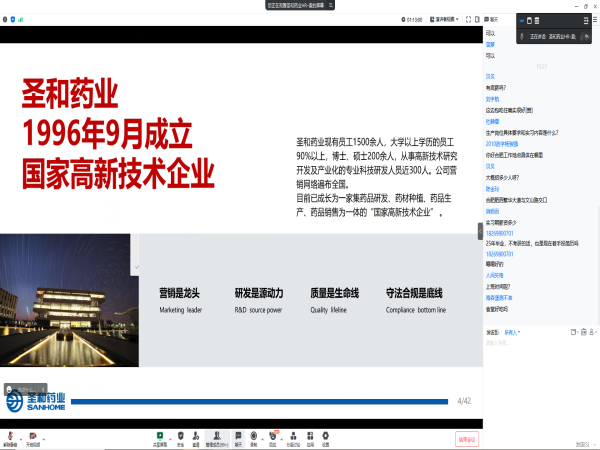Collapse chat panel via side handle
Image resolution: width=600 pixels, height=450 pixels.
click(x=480, y=231)
